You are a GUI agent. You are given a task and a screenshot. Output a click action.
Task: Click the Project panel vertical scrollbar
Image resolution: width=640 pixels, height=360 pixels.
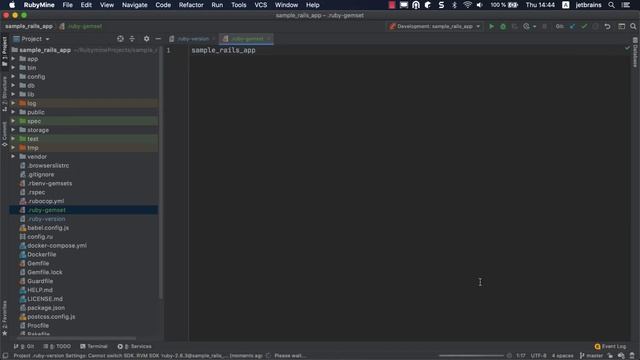click(161, 173)
